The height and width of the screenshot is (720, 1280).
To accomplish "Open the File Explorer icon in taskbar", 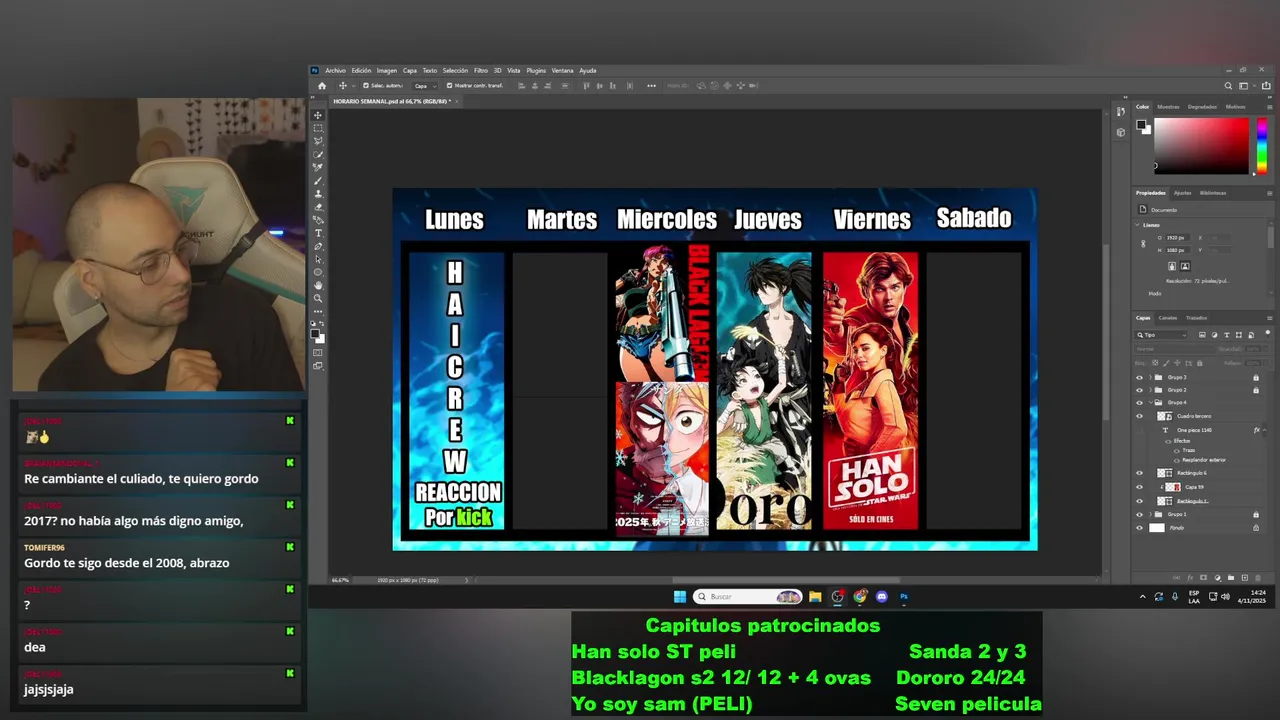I will point(815,596).
